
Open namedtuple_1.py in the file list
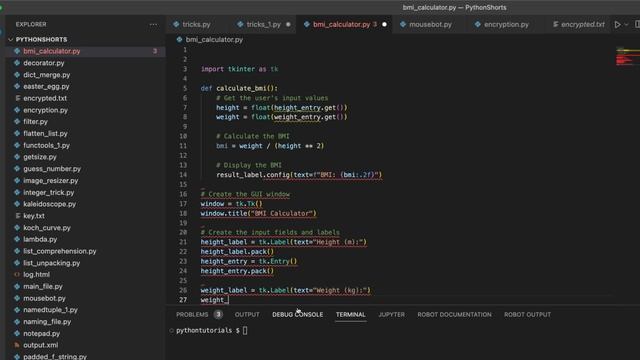50,310
